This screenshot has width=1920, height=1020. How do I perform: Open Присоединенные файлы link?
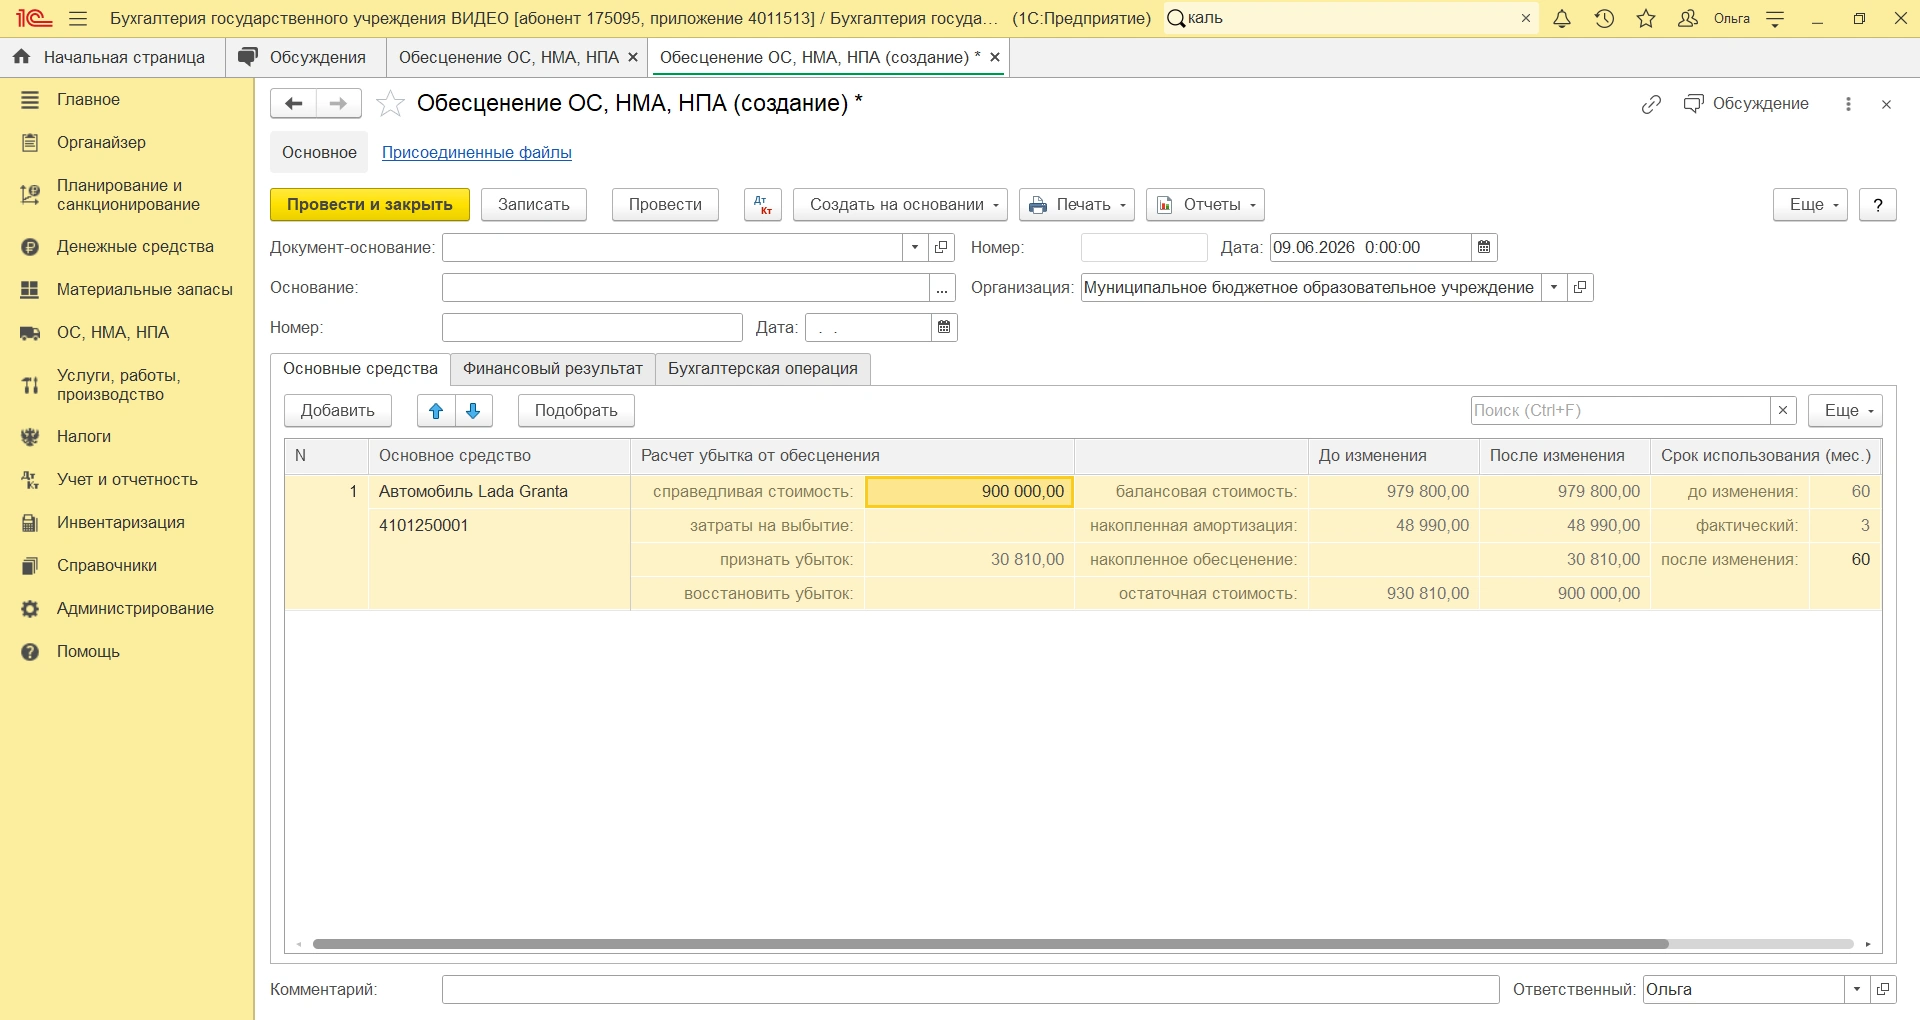[477, 153]
